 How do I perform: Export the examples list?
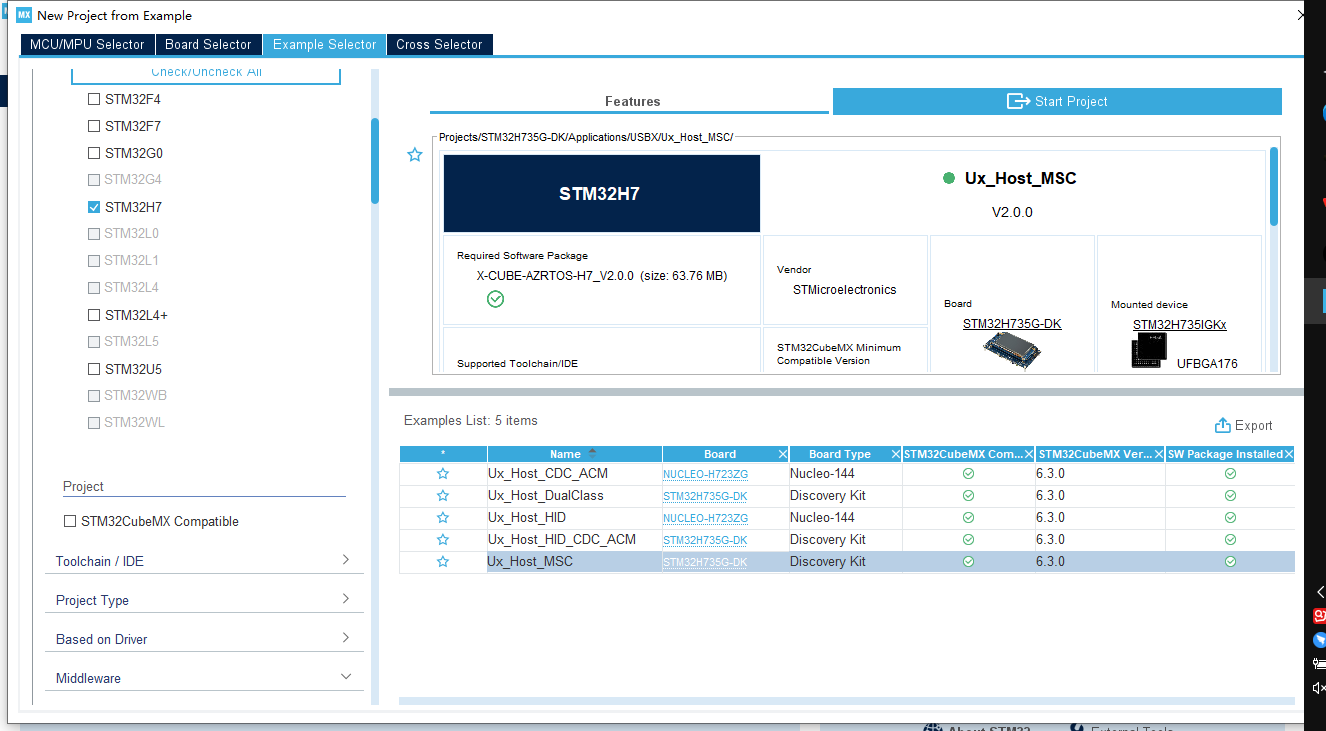[x=1243, y=425]
